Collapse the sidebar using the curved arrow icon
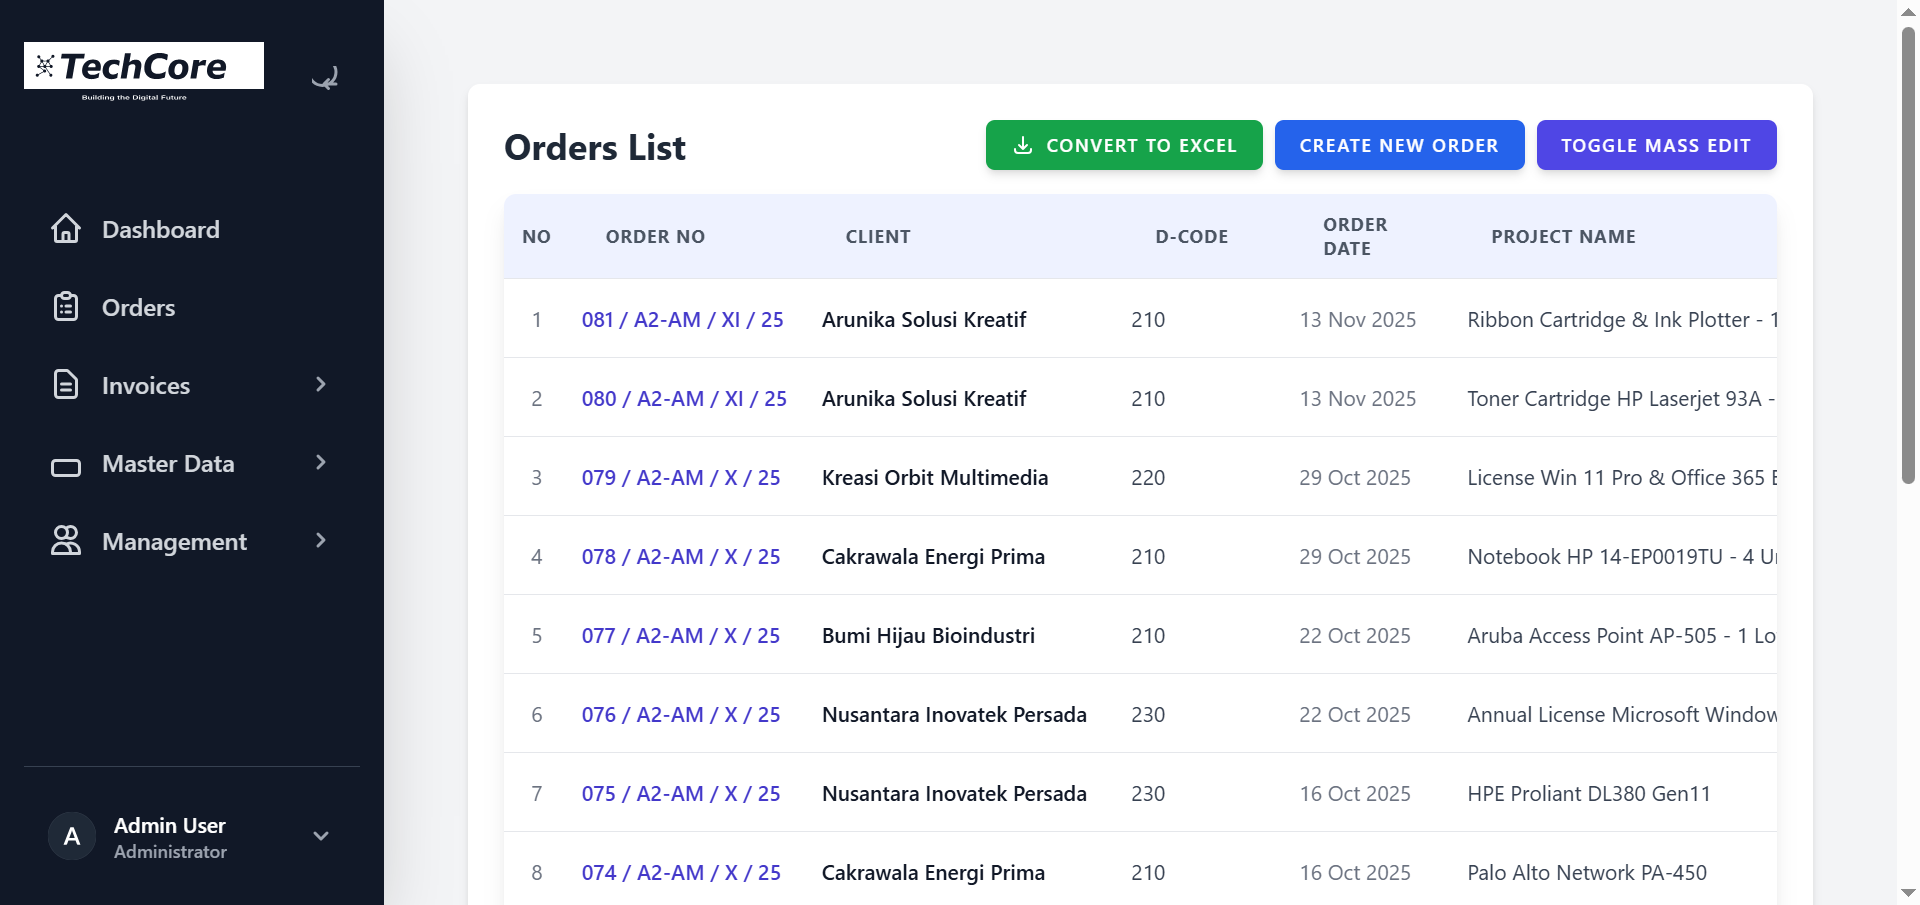The image size is (1920, 905). [324, 78]
